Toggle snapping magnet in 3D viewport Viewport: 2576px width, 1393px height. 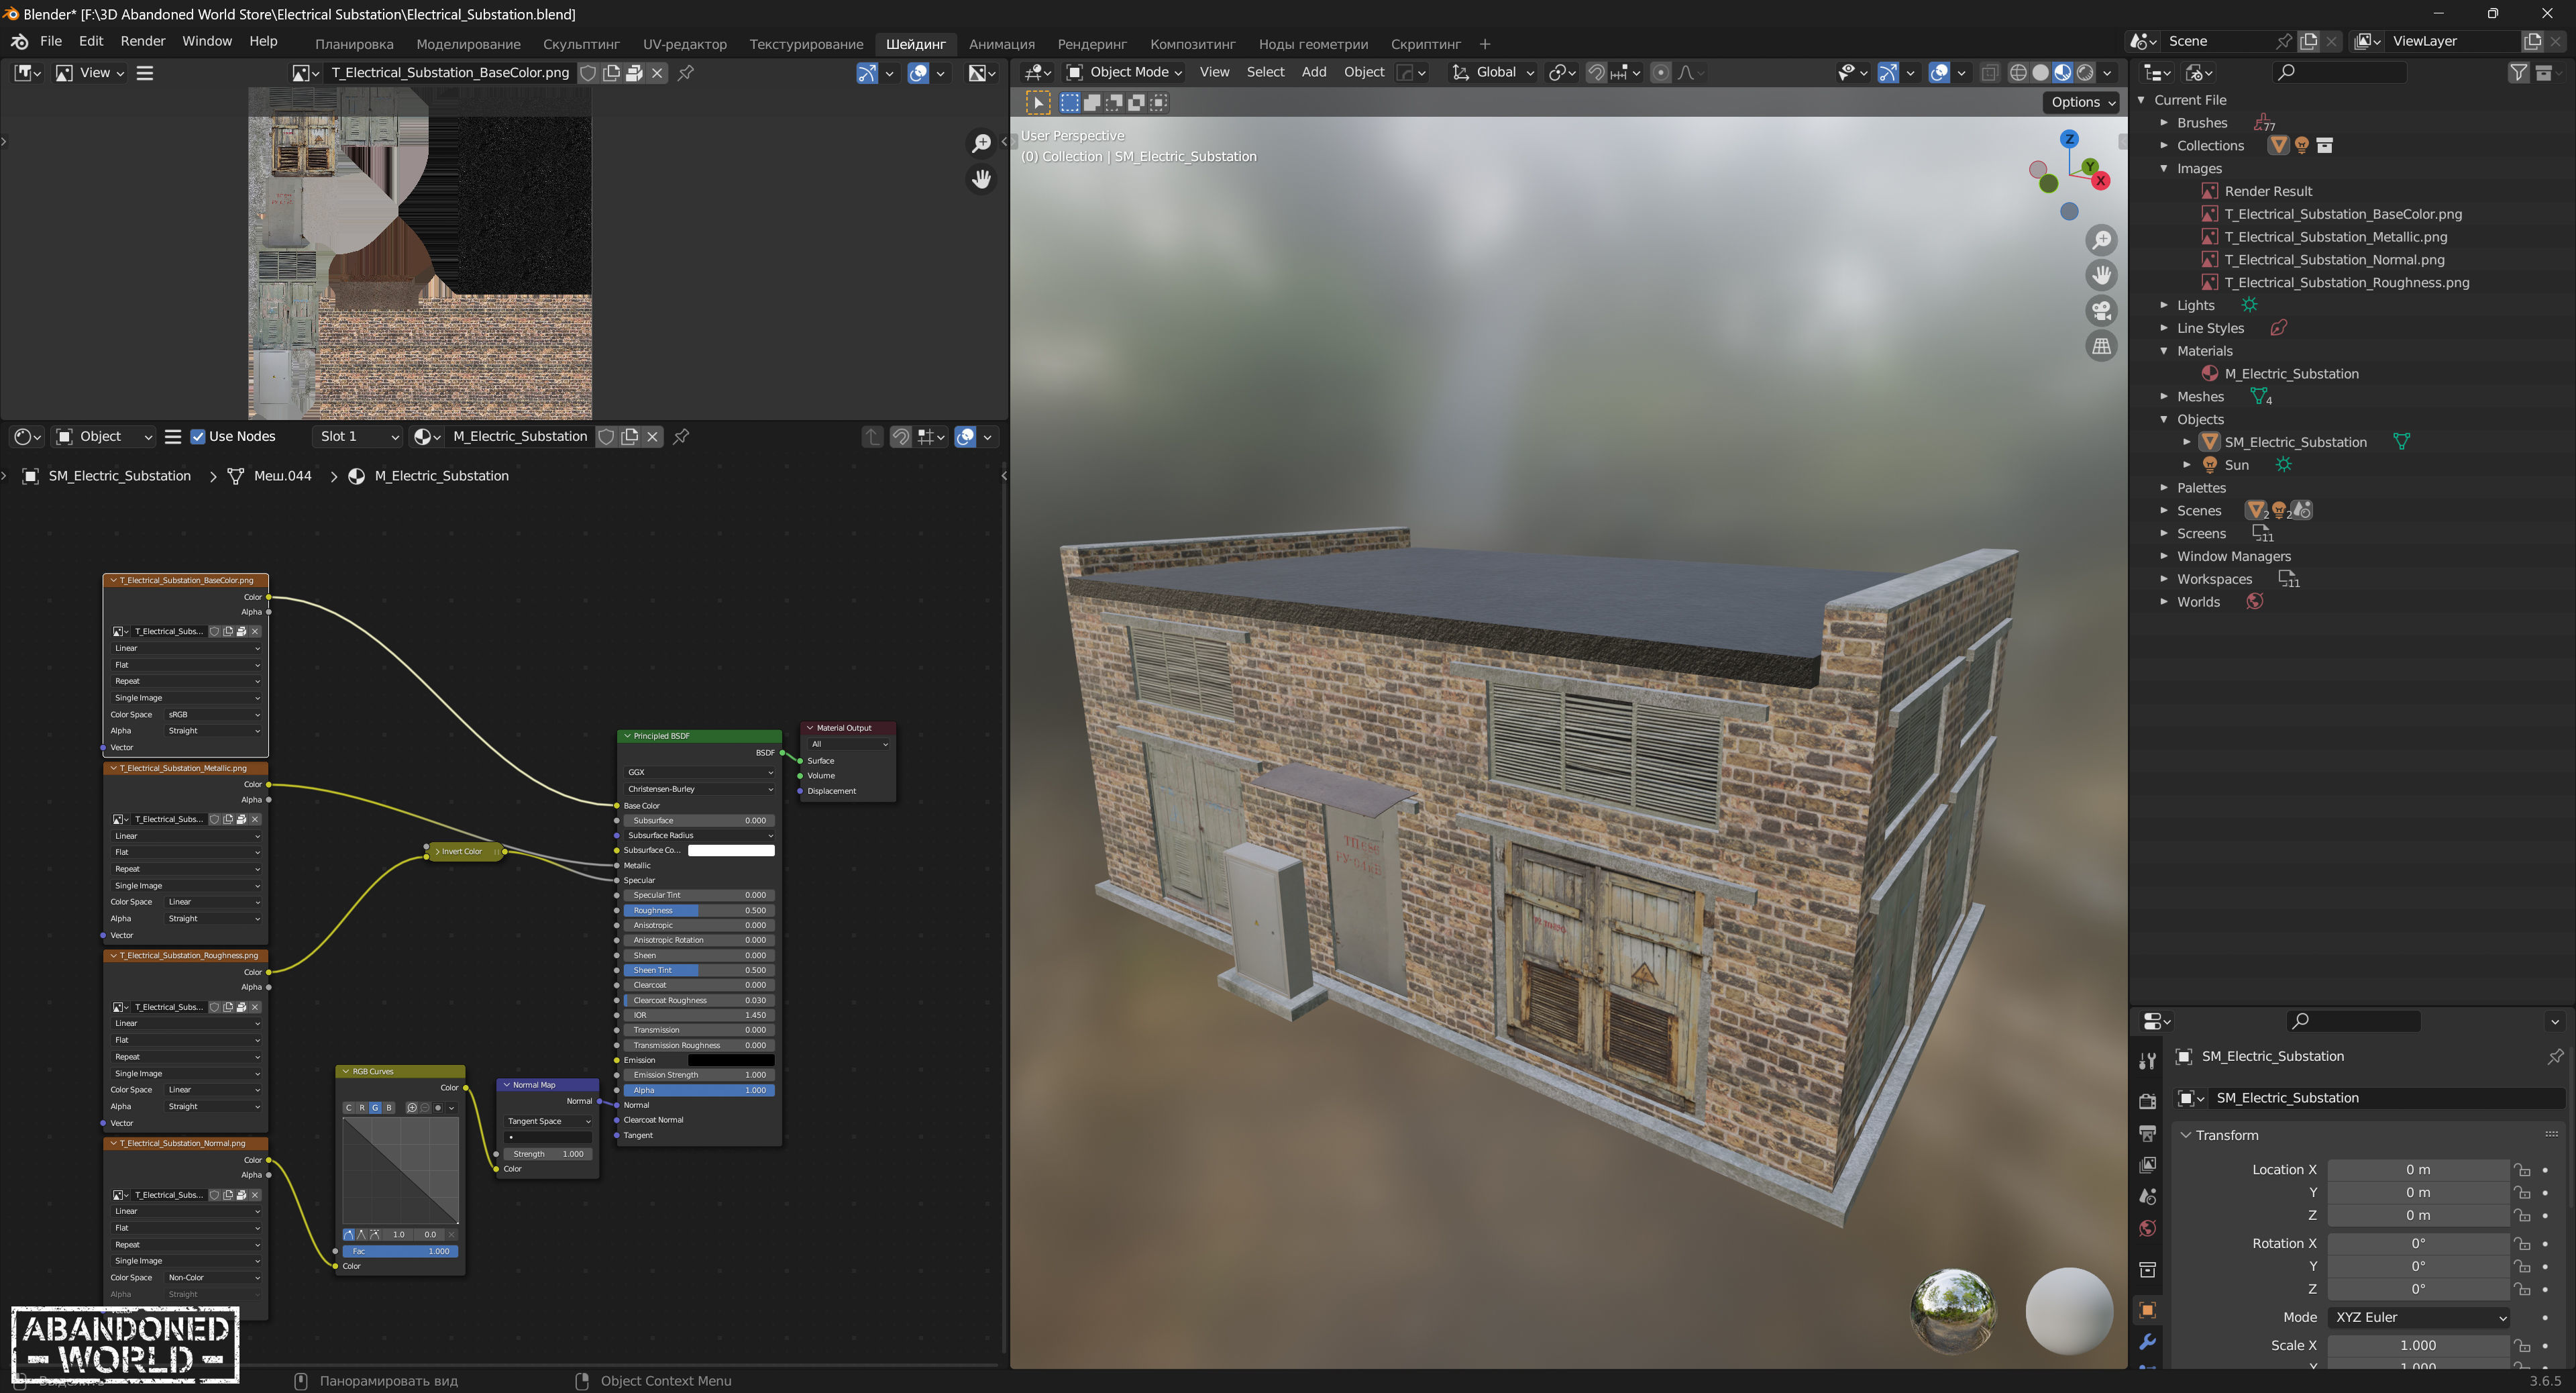pyautogui.click(x=1596, y=72)
